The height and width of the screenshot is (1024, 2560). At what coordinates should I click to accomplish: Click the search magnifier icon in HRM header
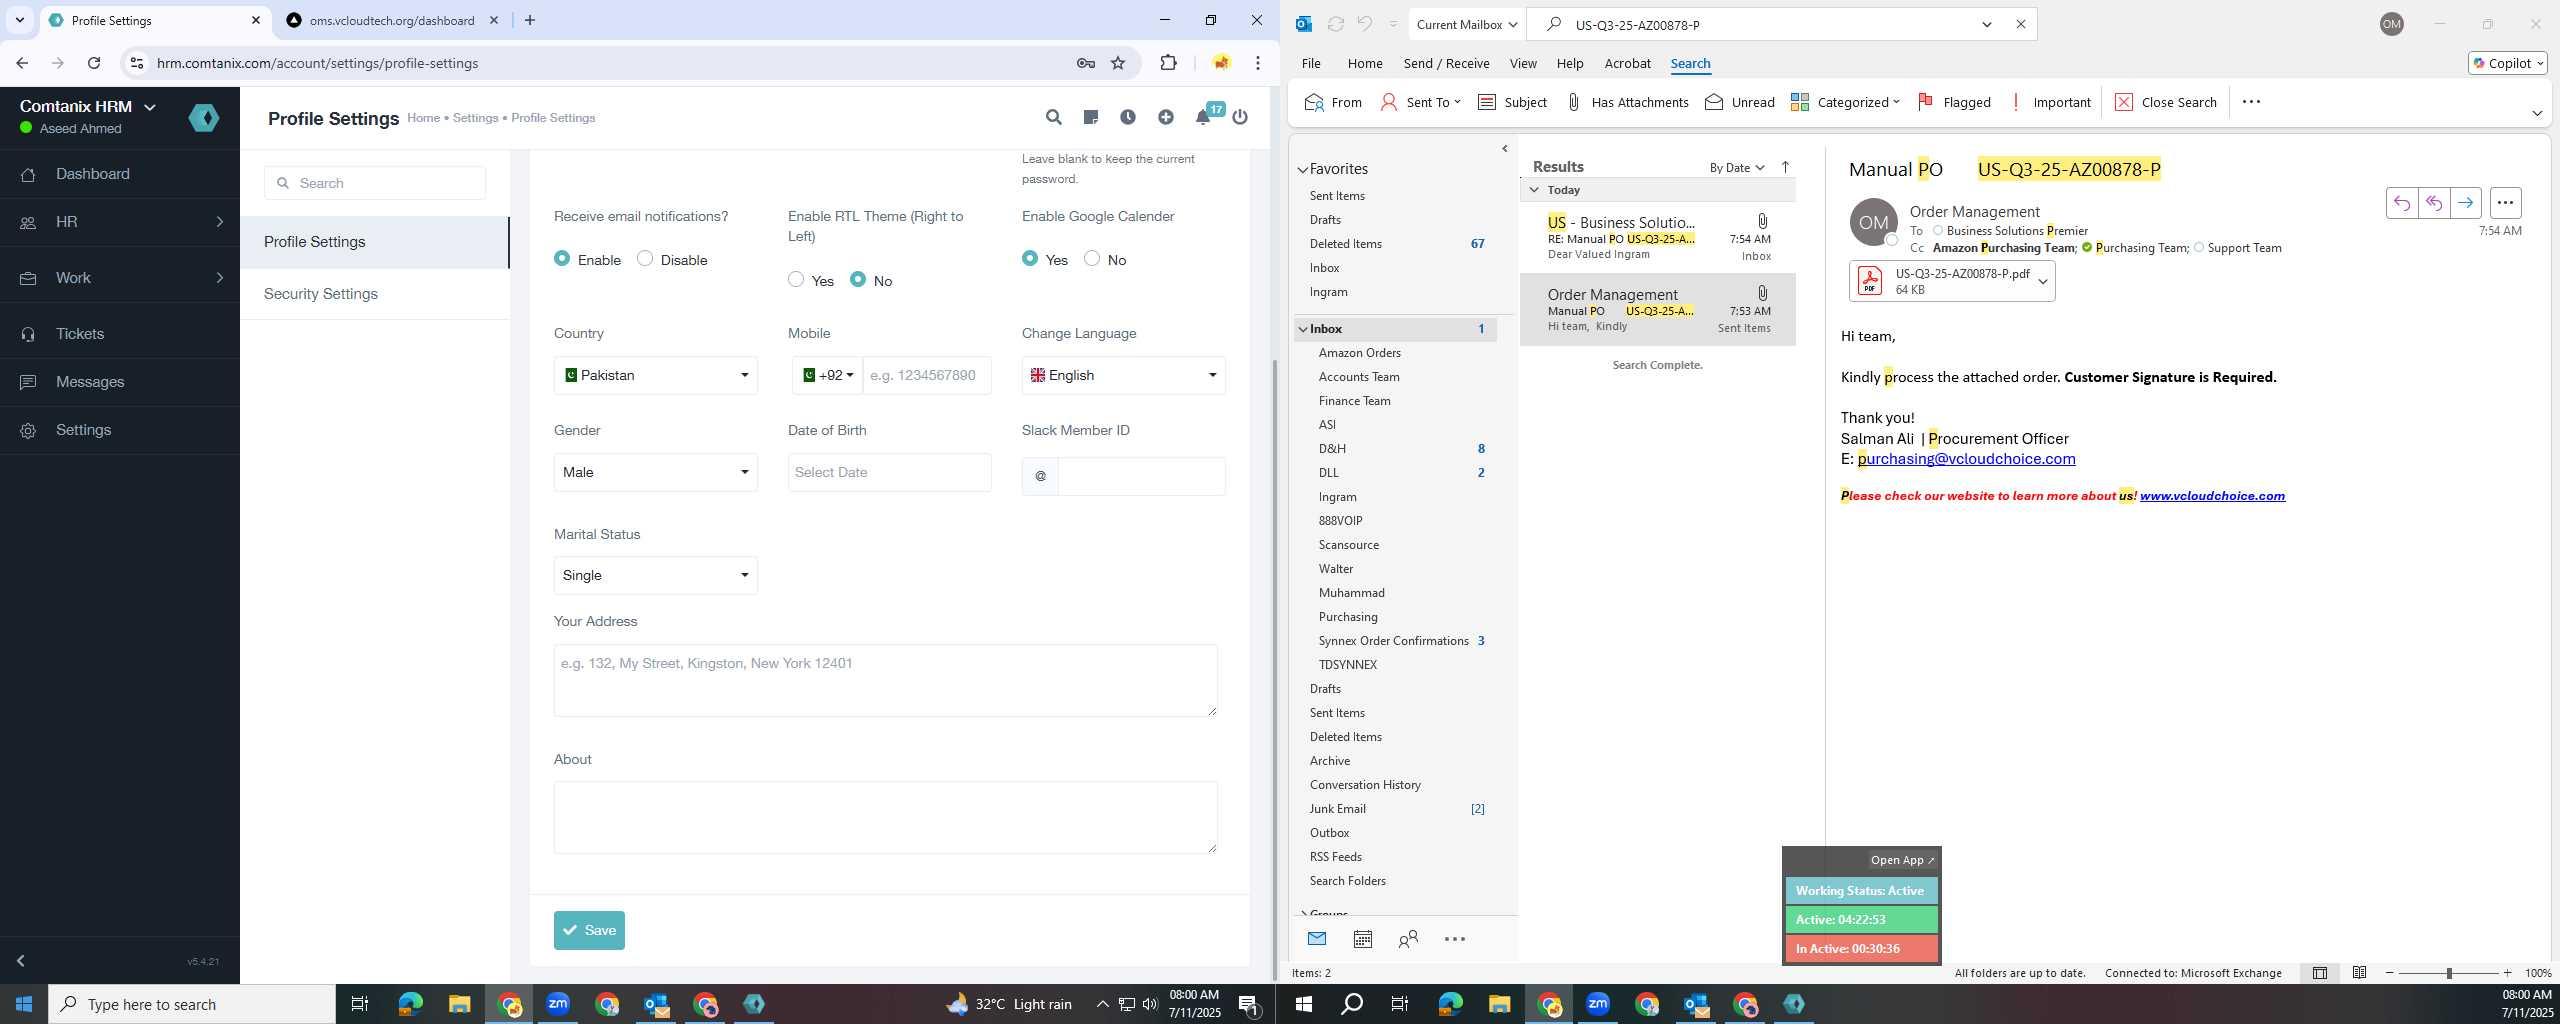point(1053,117)
